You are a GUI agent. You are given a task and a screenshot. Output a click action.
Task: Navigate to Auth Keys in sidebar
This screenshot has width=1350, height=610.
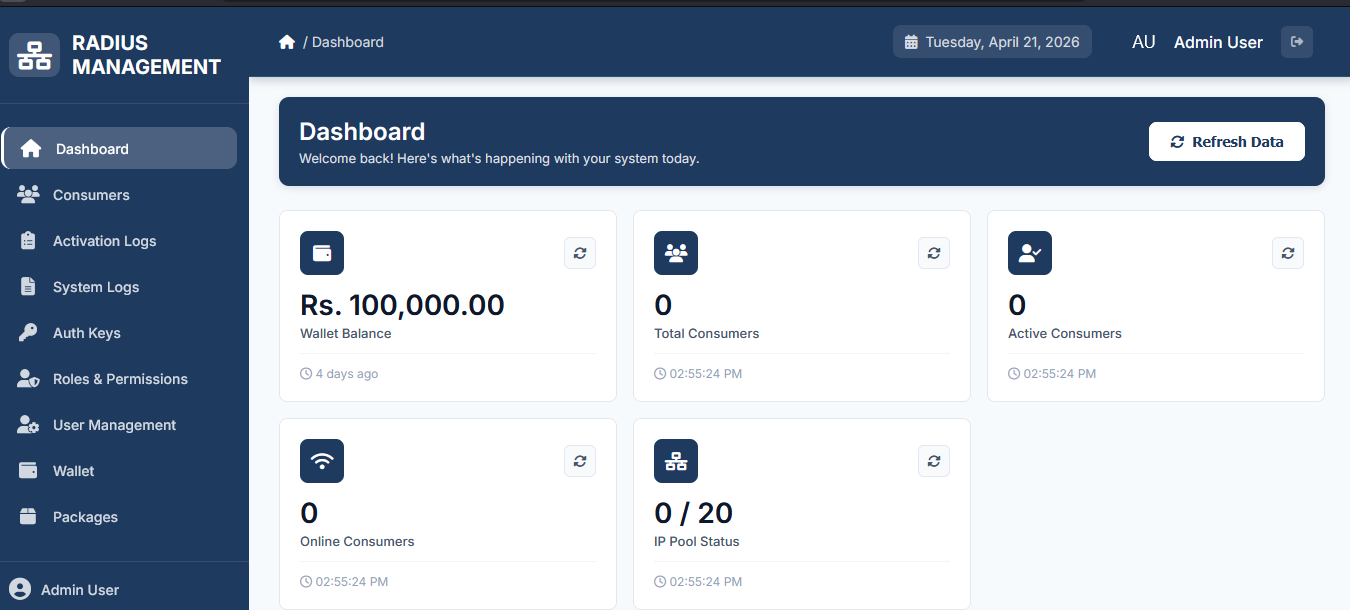click(120, 333)
